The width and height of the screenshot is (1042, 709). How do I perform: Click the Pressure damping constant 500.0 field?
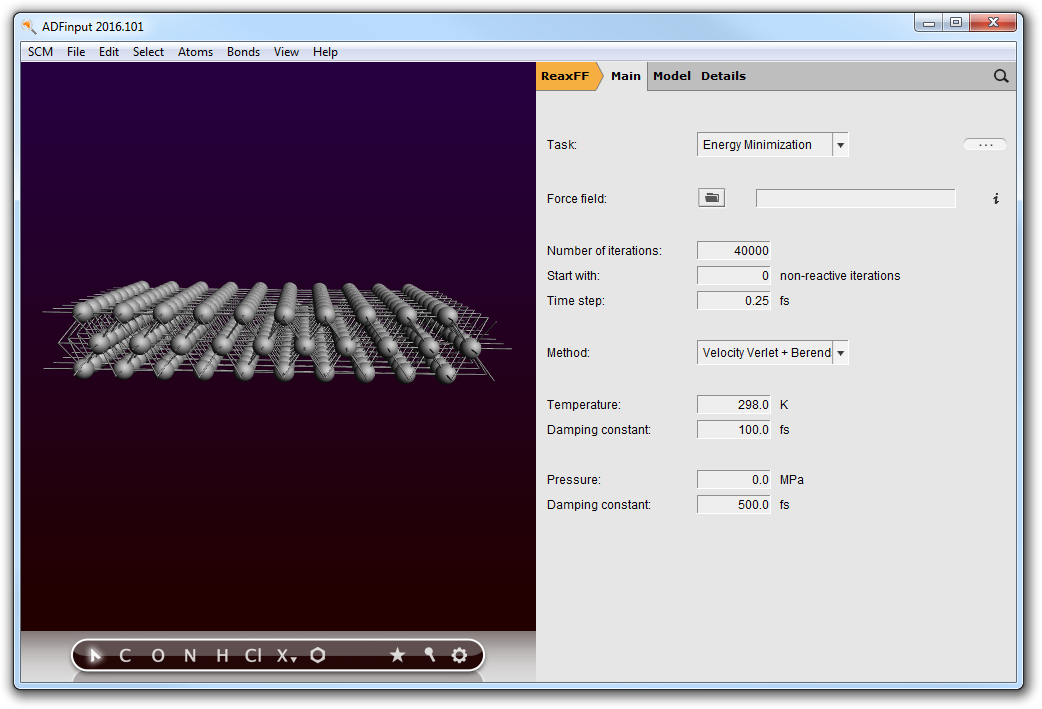coord(734,505)
